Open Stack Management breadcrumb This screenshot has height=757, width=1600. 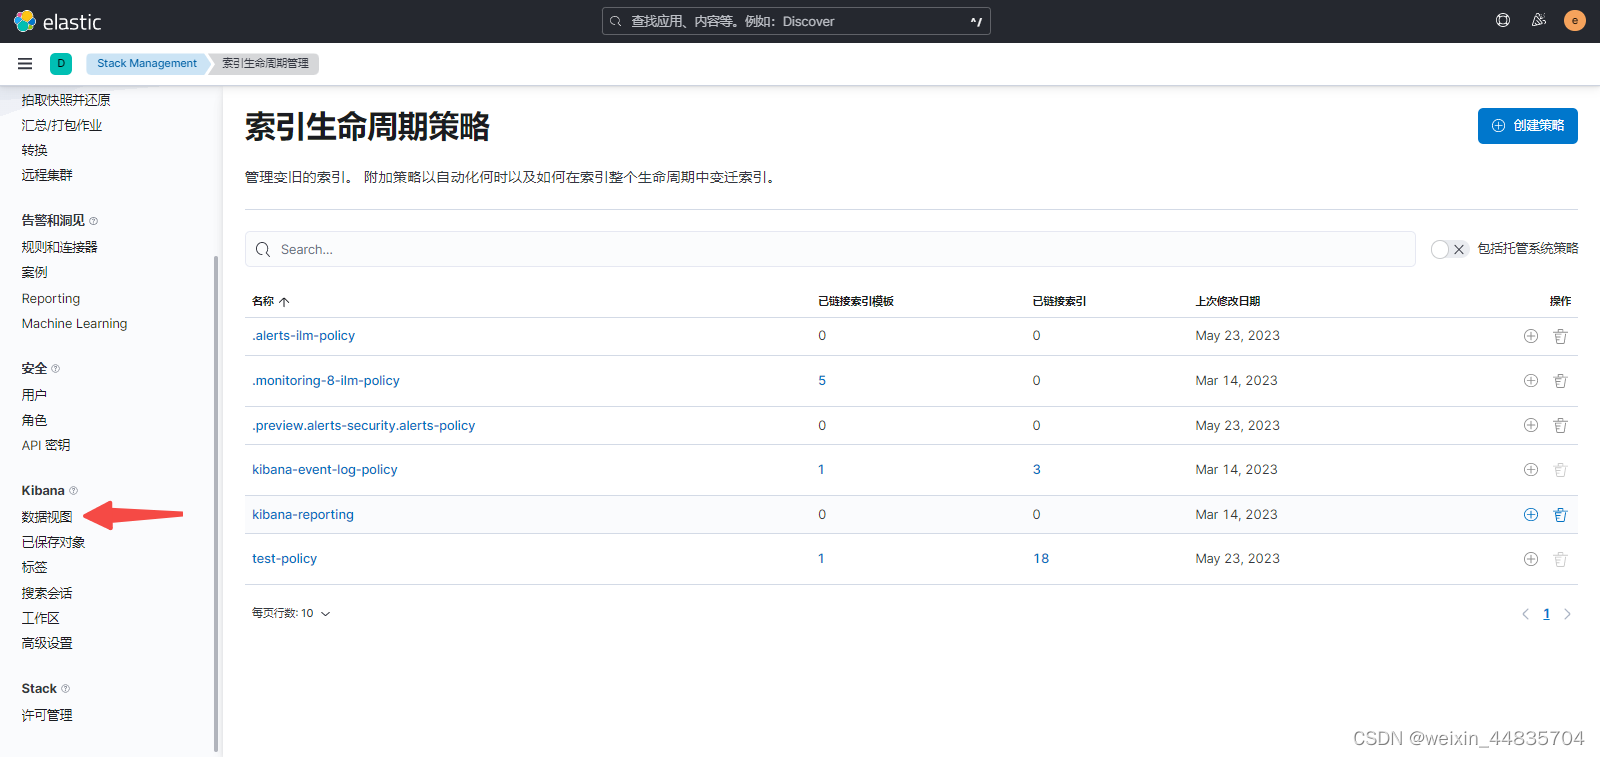[x=147, y=63]
